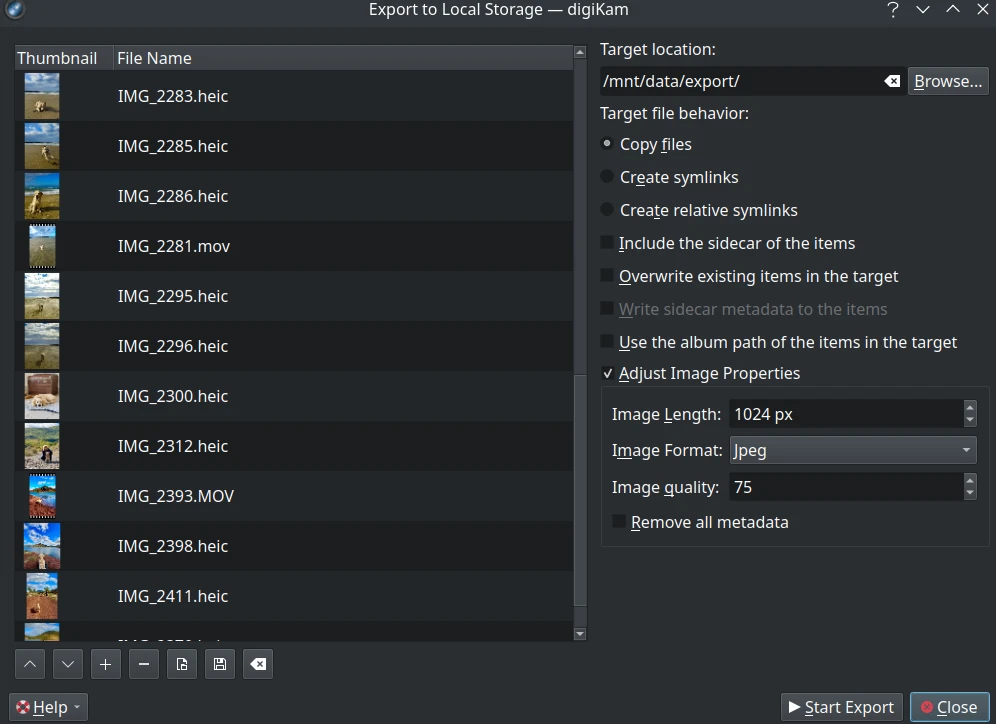
Task: Add items with the plus button
Action: pyautogui.click(x=106, y=664)
